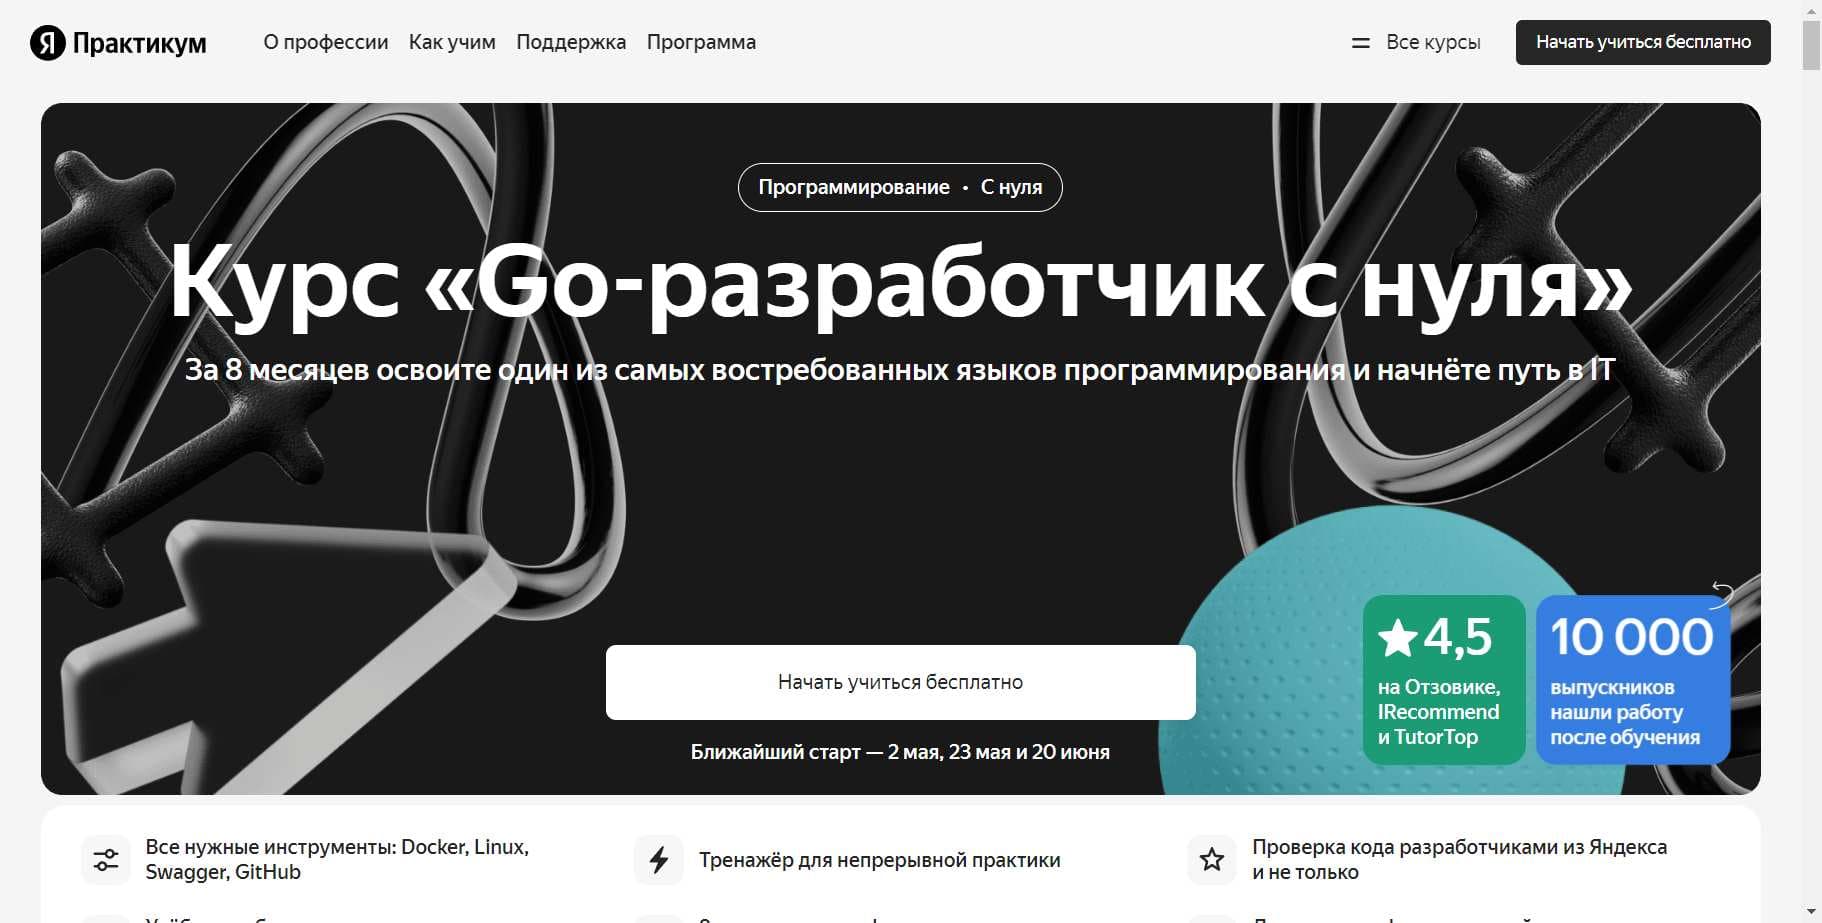
Task: Click the Практикум logo text
Action: click(140, 43)
